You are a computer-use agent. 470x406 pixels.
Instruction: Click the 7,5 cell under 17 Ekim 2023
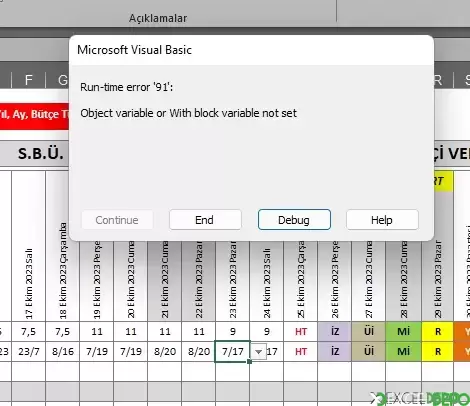(29, 332)
